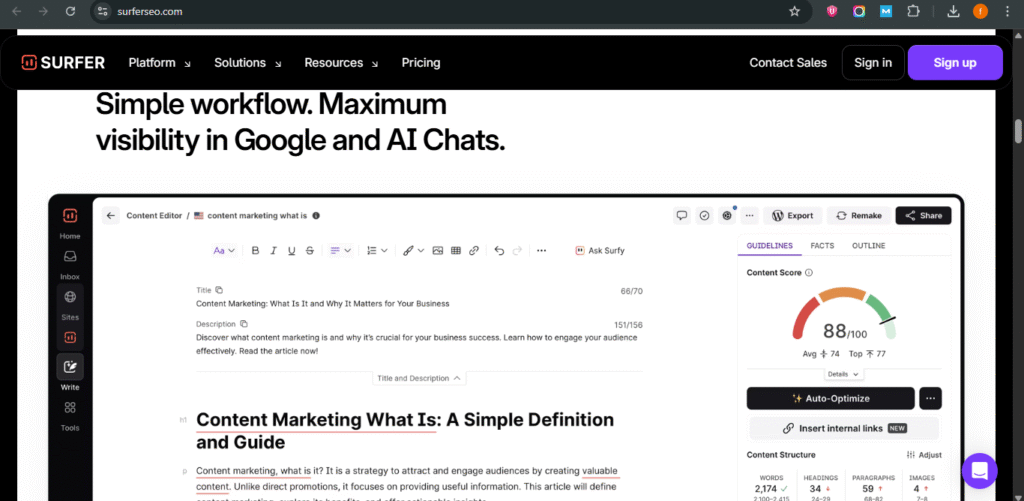The width and height of the screenshot is (1024, 501).
Task: Click the Remake button
Action: tap(859, 216)
